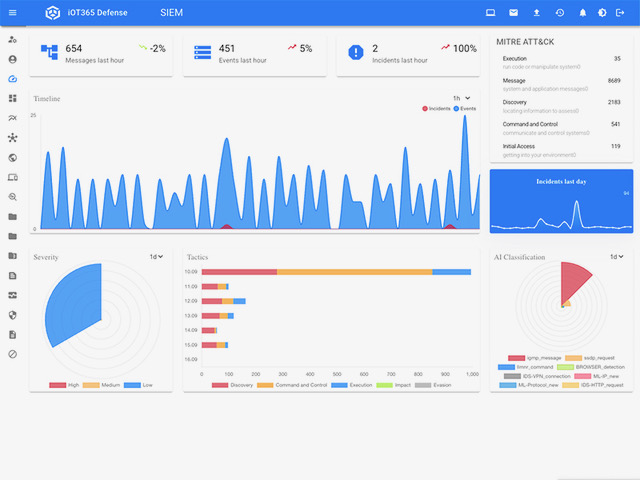Screen dimensions: 640x480
Task: Open the mail envelope icon in header
Action: pyautogui.click(x=513, y=13)
